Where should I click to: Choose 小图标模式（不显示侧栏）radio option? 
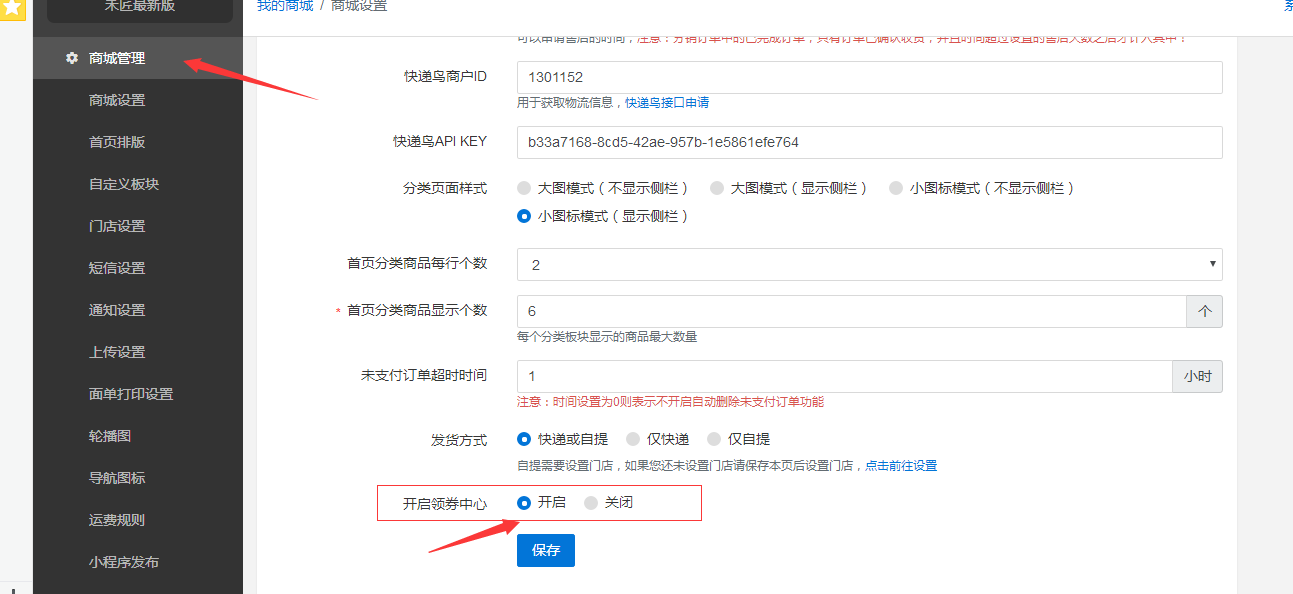coord(896,188)
